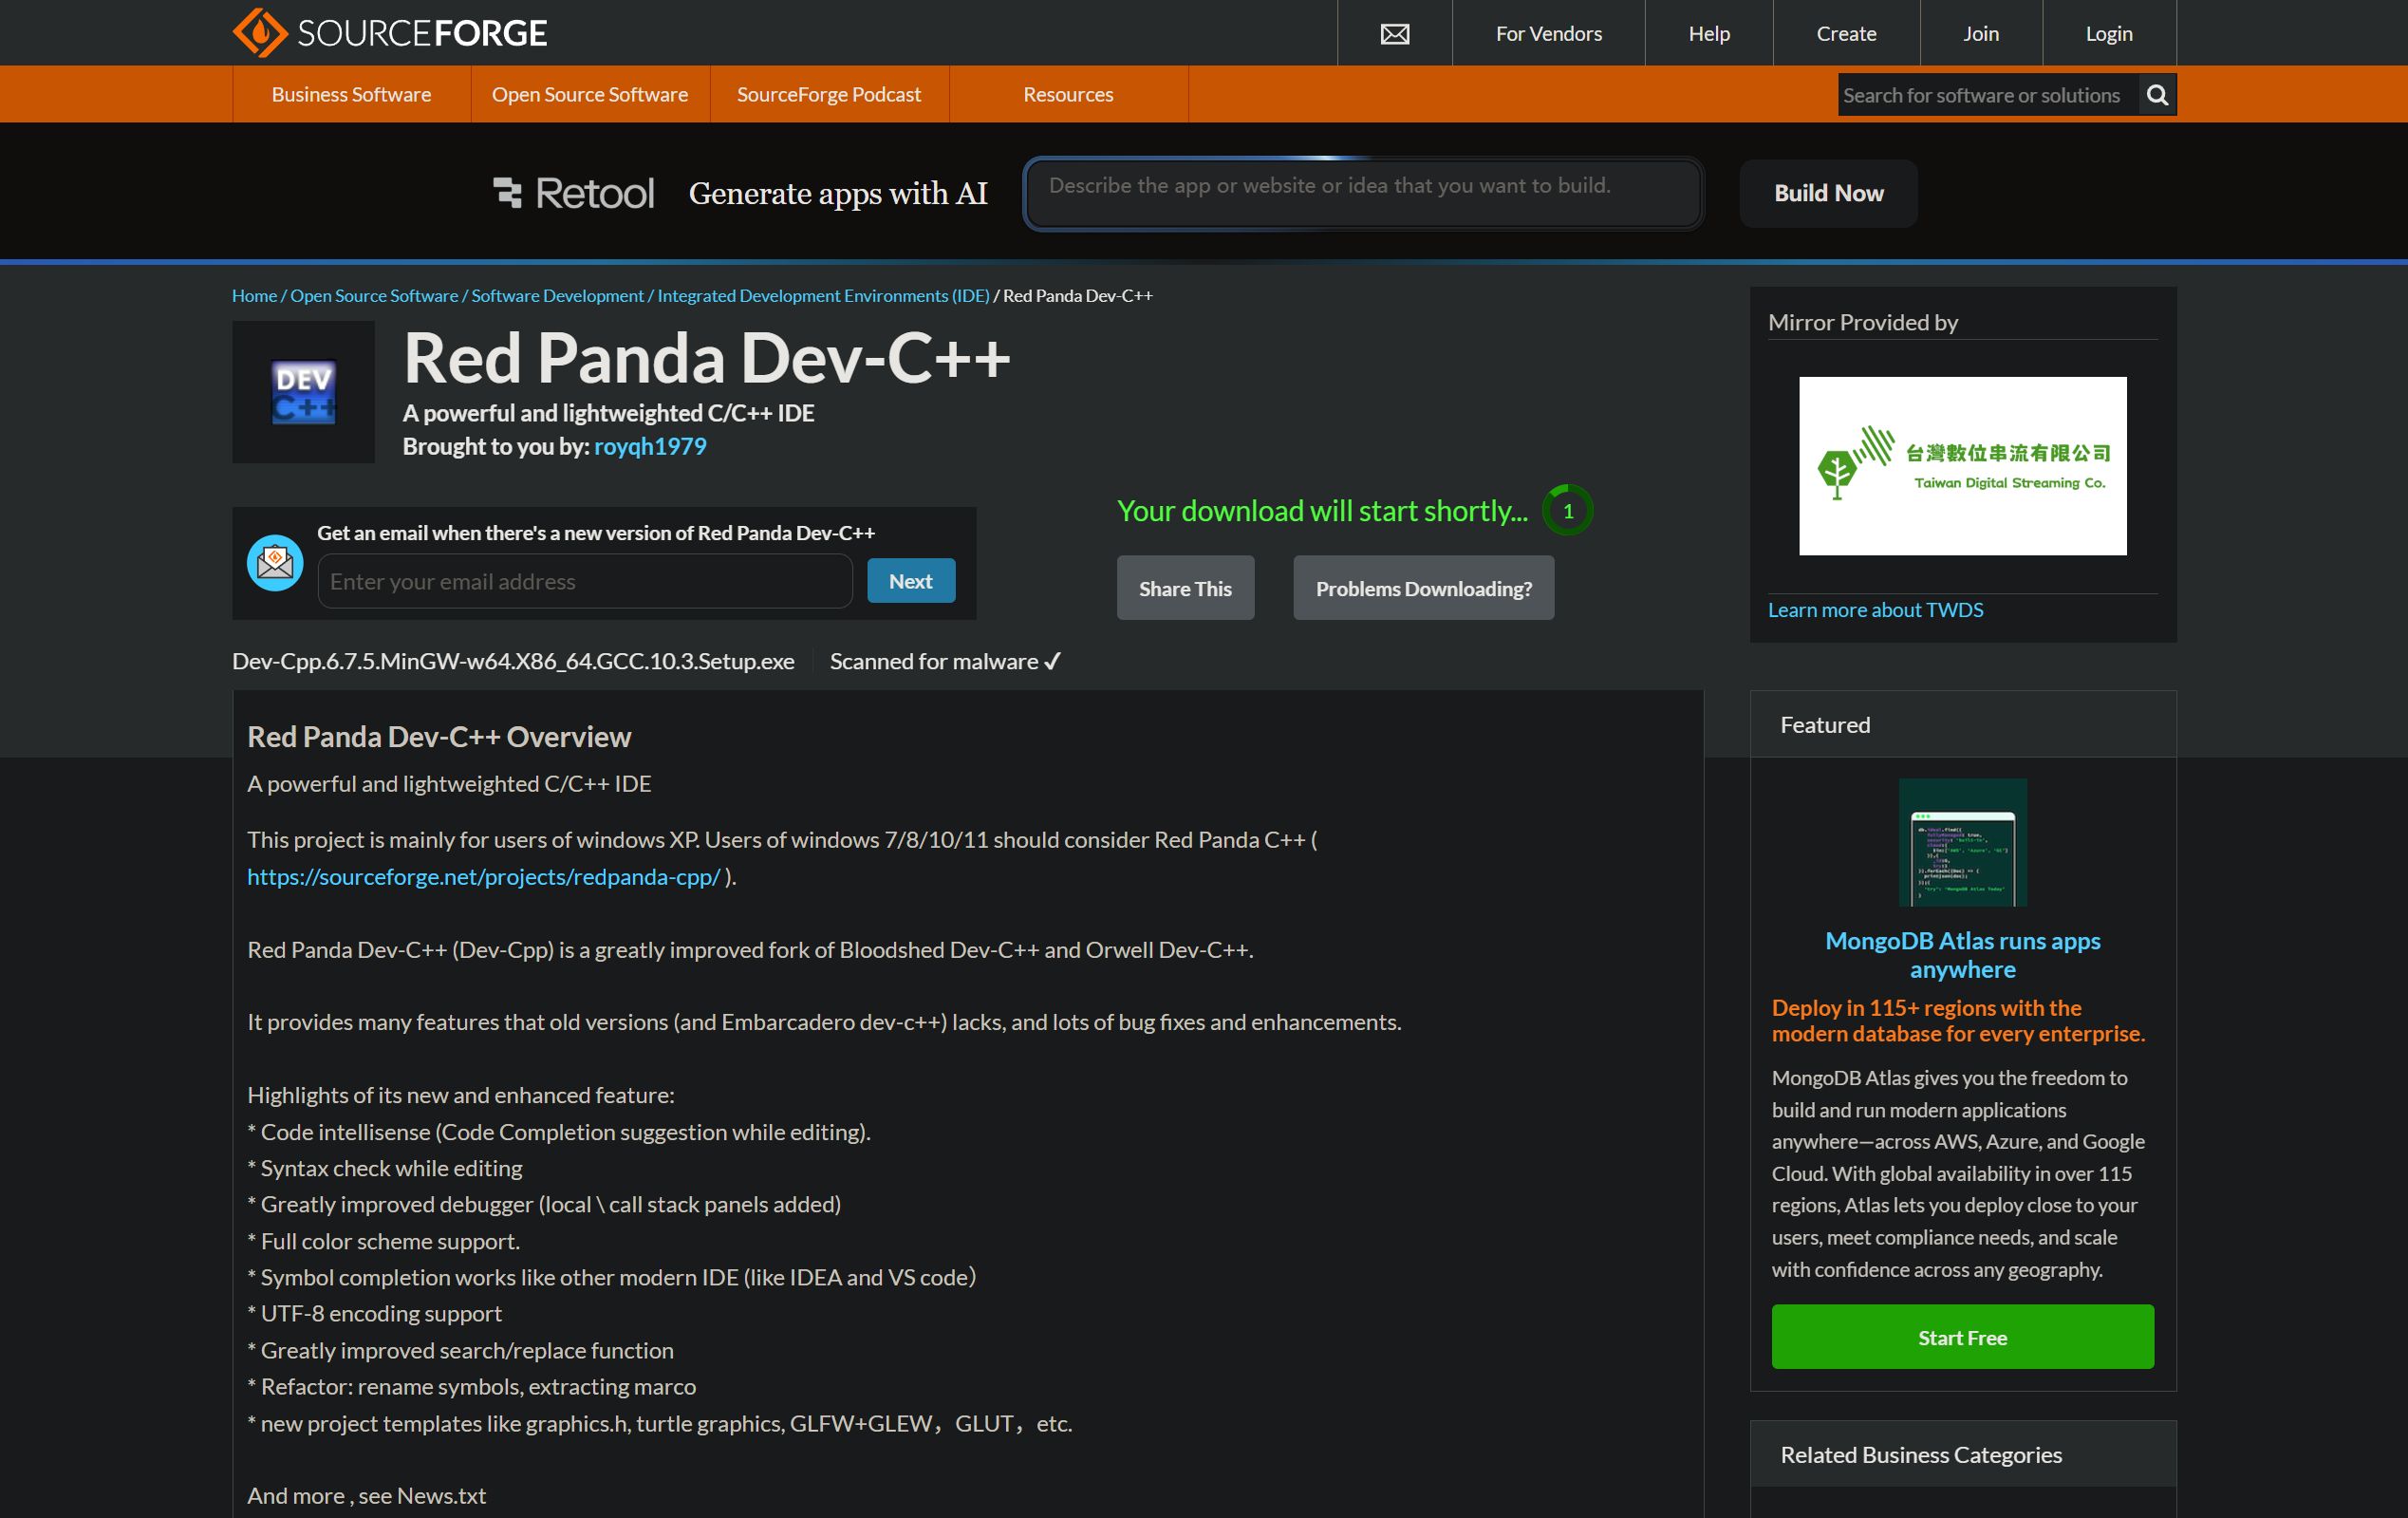Click the Problems Downloading? button
The height and width of the screenshot is (1518, 2408).
coord(1423,588)
